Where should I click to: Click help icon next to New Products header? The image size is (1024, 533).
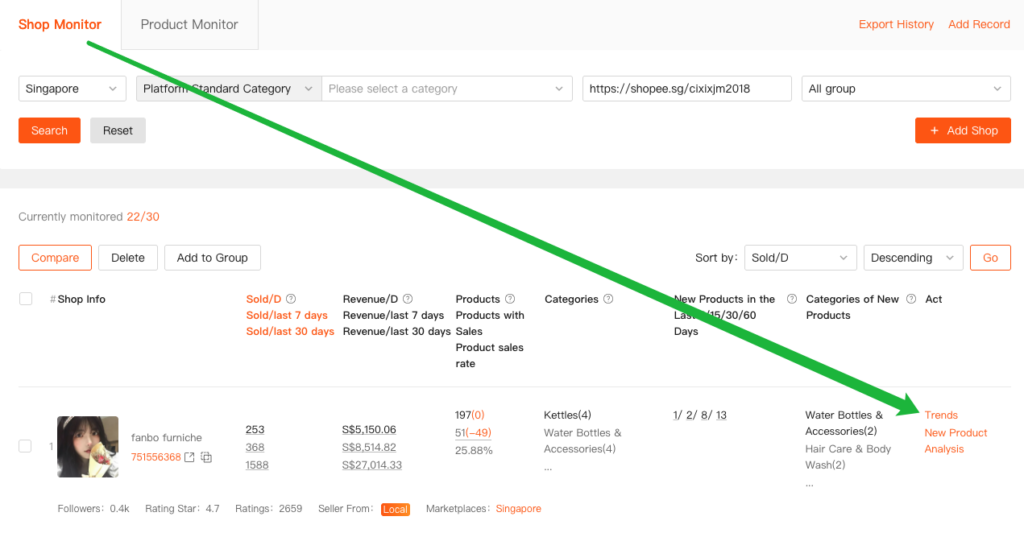(x=792, y=299)
